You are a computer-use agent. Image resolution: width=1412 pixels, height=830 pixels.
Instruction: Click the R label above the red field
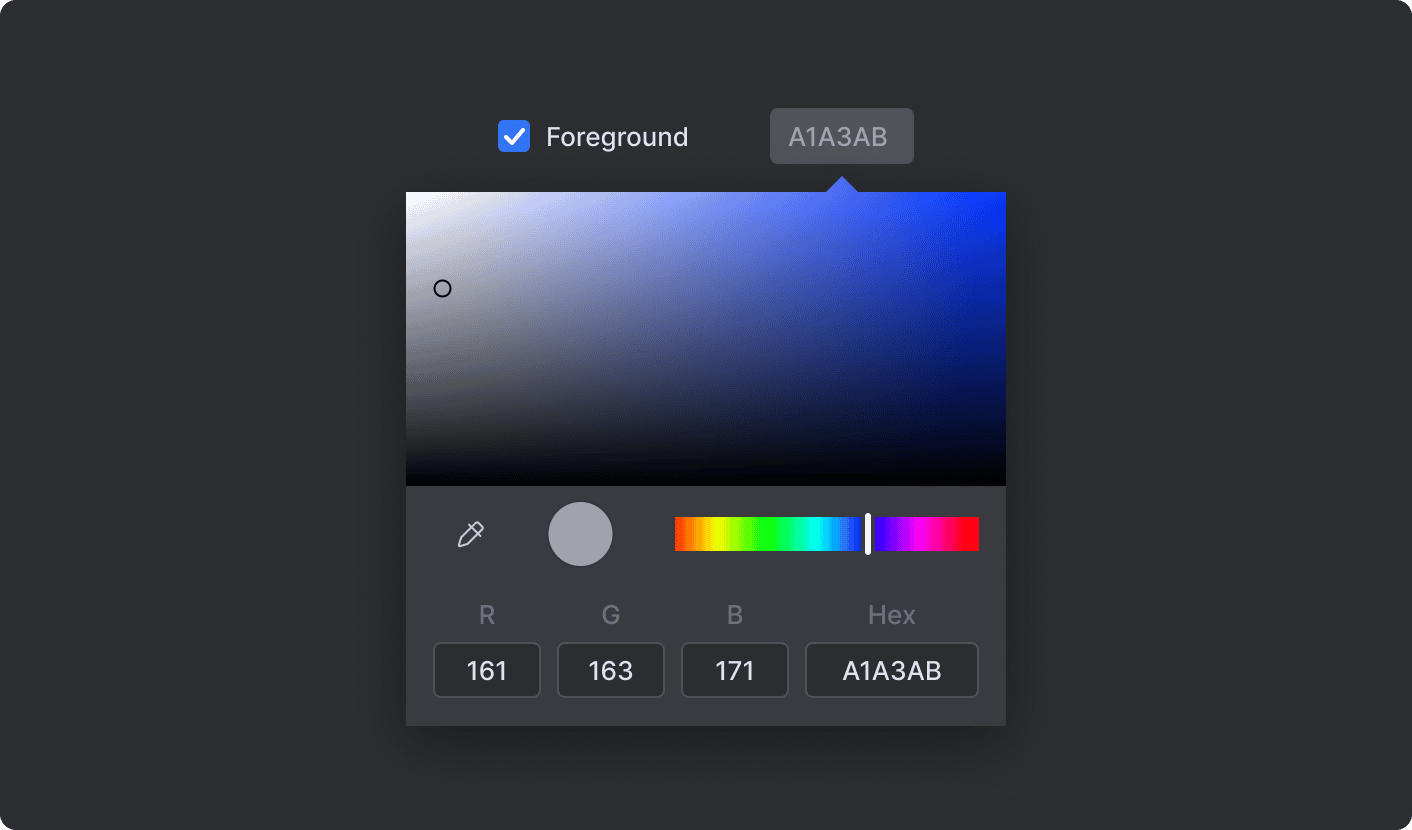[x=487, y=614]
